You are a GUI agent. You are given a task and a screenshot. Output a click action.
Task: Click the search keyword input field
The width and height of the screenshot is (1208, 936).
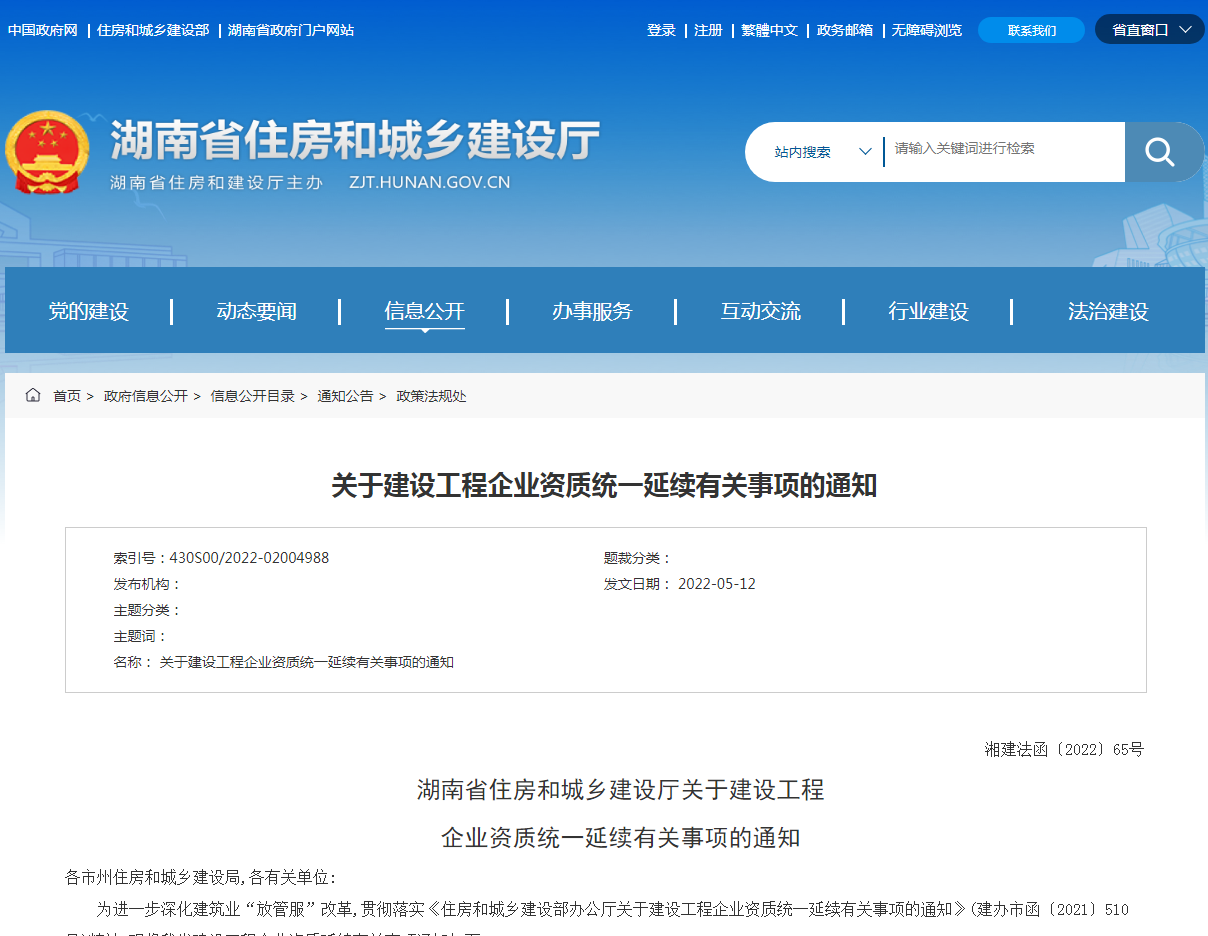point(1000,151)
